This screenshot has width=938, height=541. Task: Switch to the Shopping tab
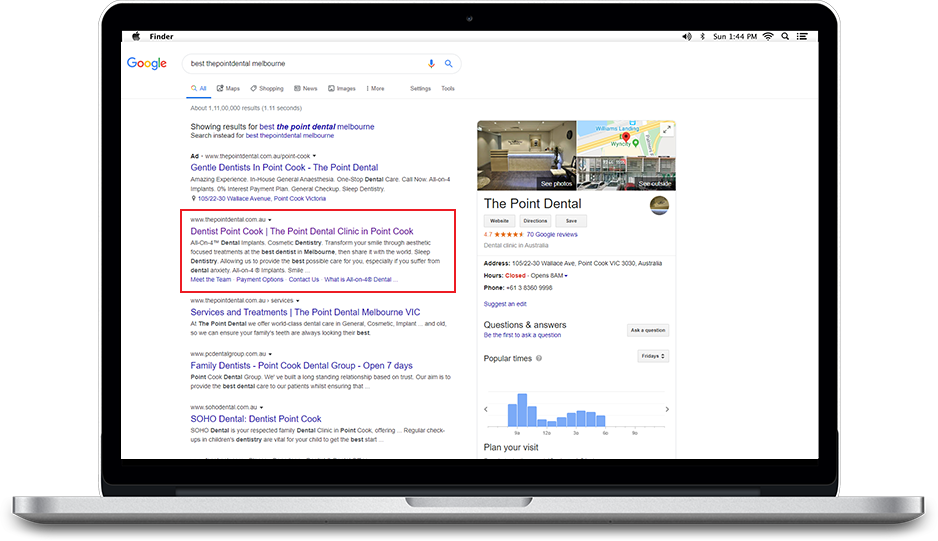point(267,89)
